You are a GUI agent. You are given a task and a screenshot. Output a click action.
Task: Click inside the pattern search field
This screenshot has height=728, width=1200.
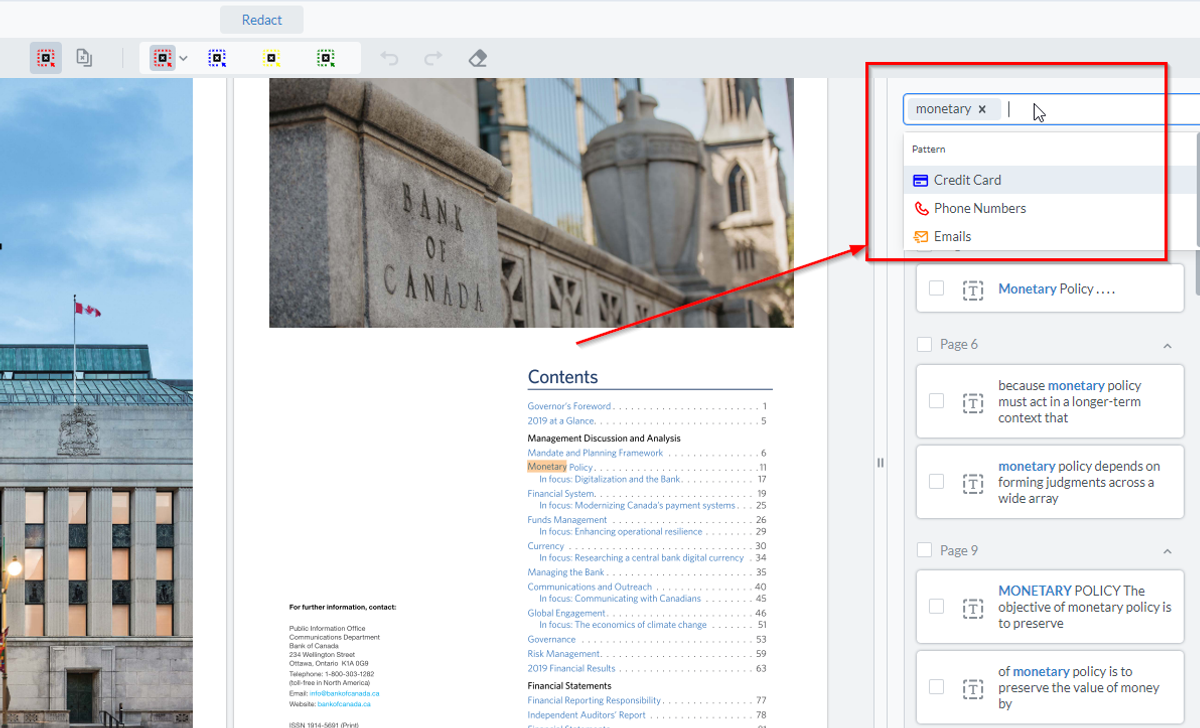[x=1060, y=109]
